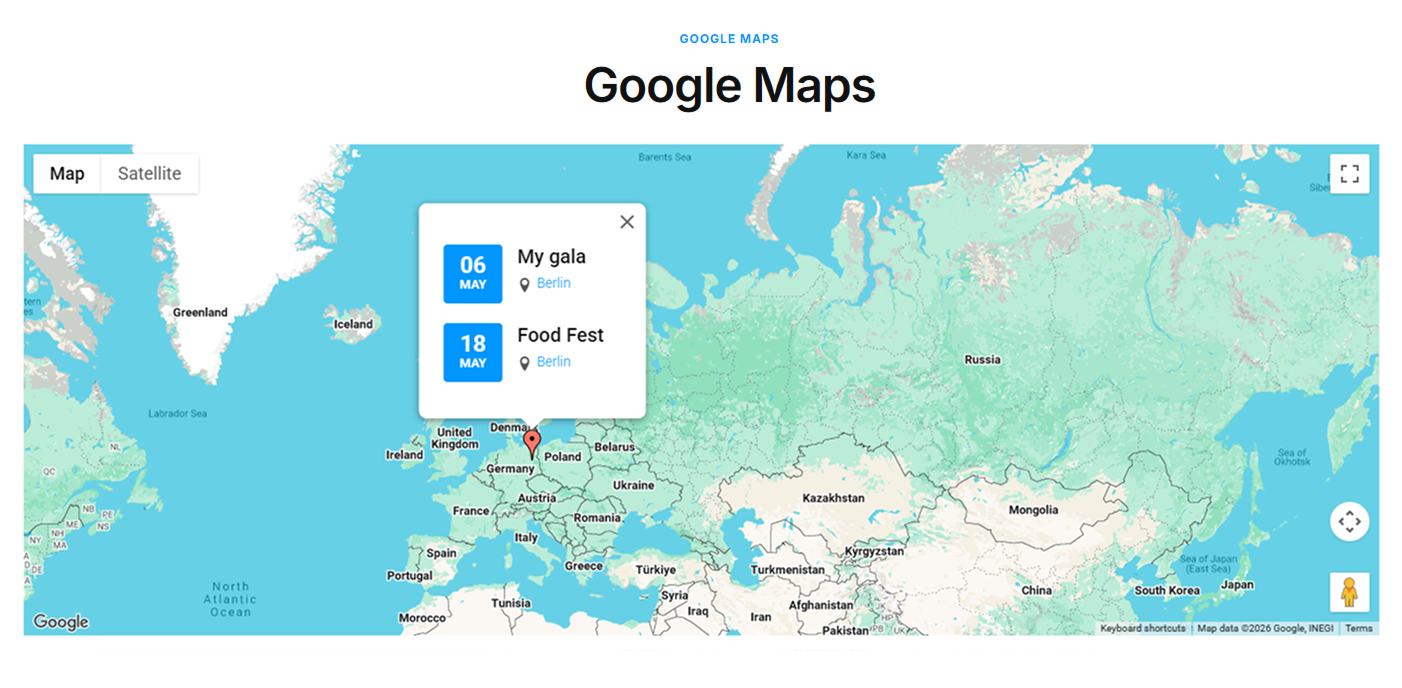The width and height of the screenshot is (1402, 688).
Task: Click the Ireland map label
Action: (405, 455)
